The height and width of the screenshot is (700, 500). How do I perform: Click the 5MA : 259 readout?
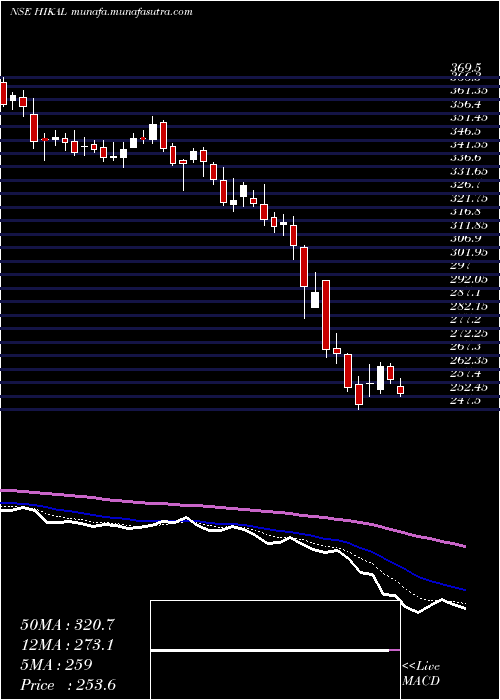tap(56, 665)
